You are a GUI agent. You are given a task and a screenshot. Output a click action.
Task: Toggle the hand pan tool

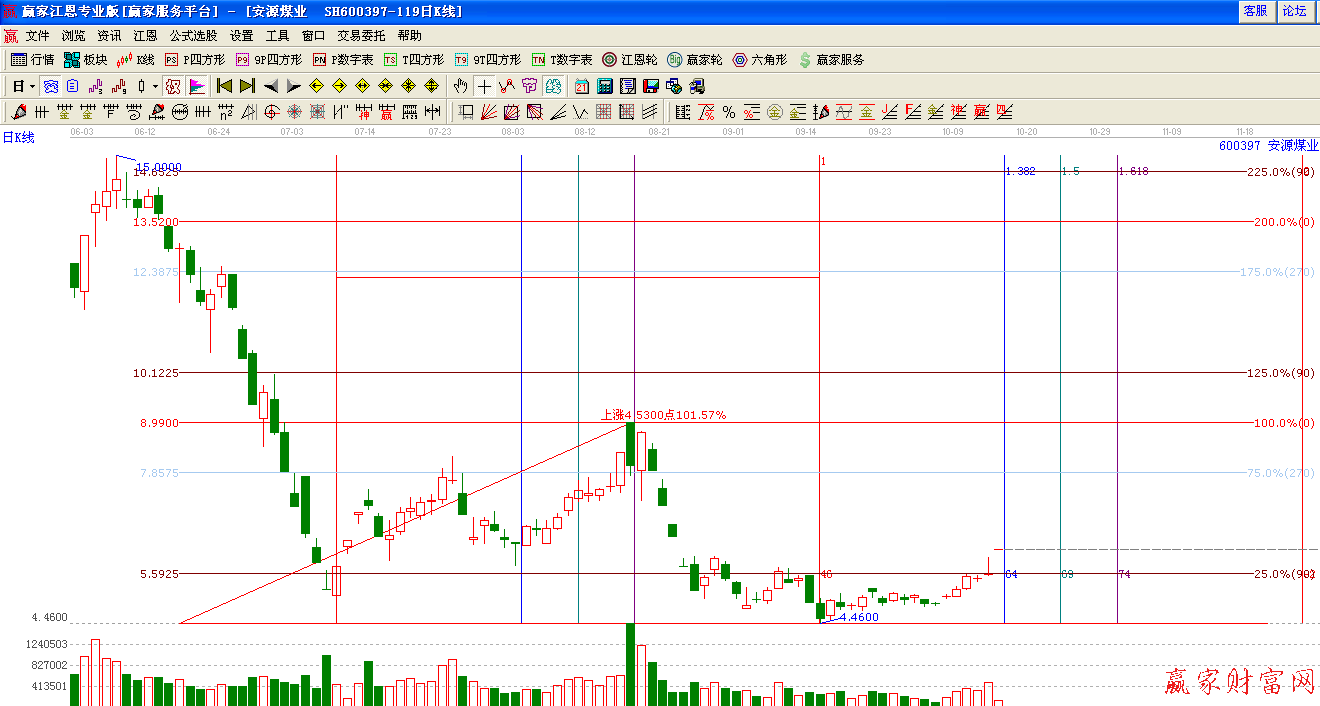(461, 86)
